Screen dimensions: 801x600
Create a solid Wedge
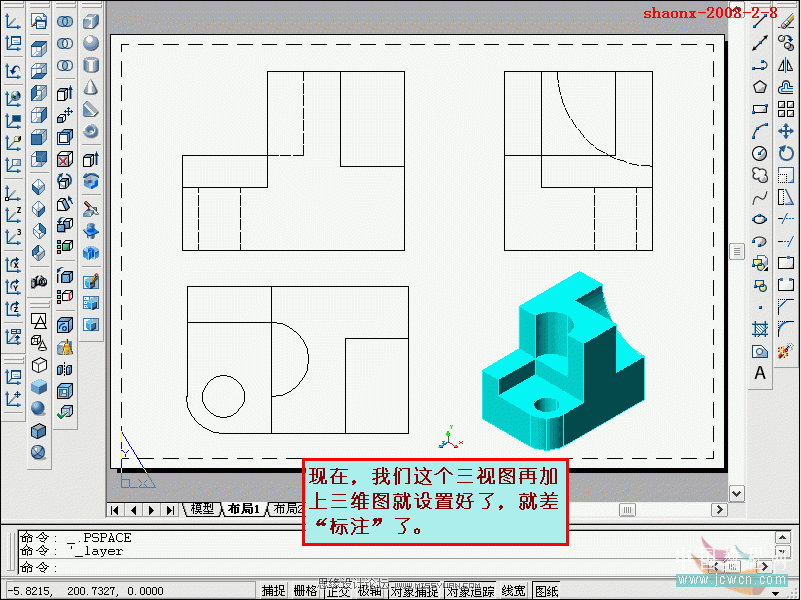pos(91,109)
